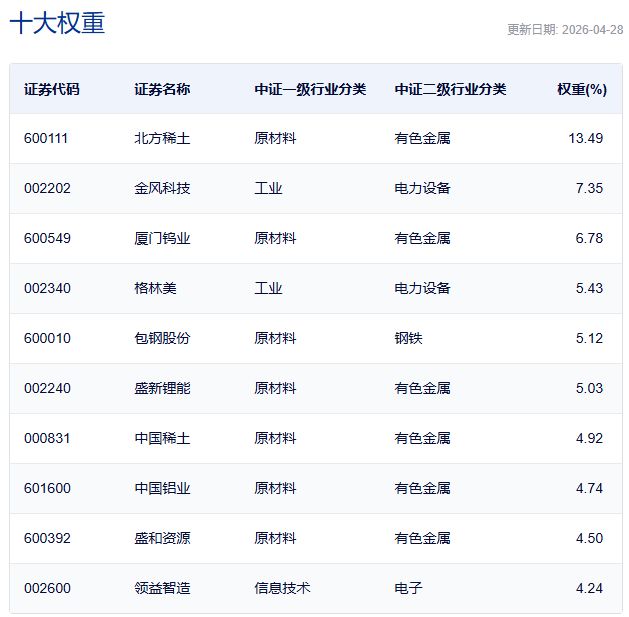Click the 中证二级行业分类 column header

(x=450, y=89)
